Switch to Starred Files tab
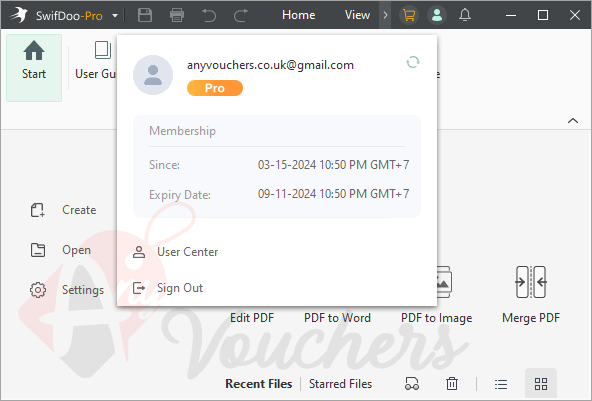The height and width of the screenshot is (401, 592). pos(341,384)
